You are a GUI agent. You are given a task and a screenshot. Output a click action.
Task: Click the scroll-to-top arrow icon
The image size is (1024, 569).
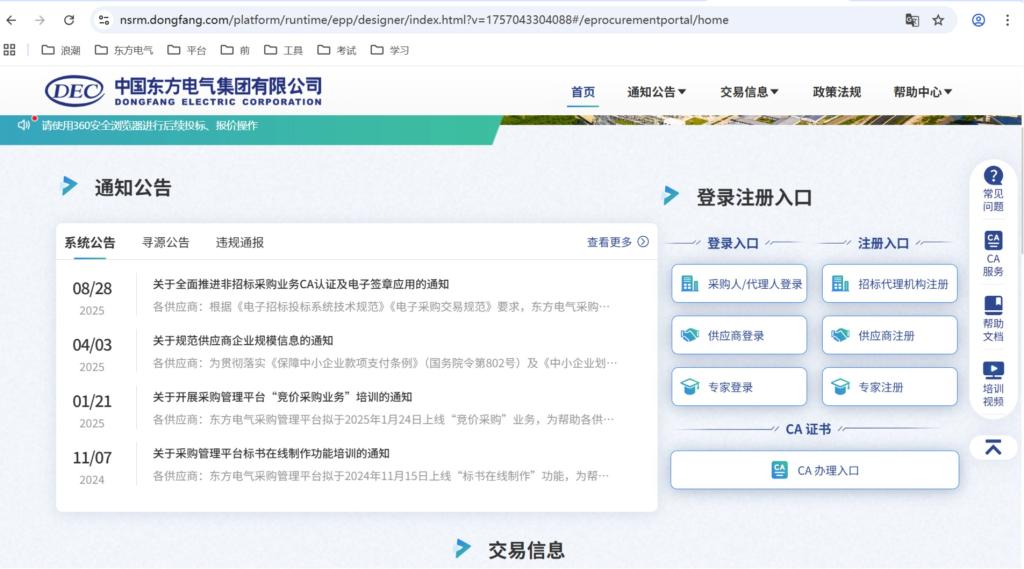point(993,447)
